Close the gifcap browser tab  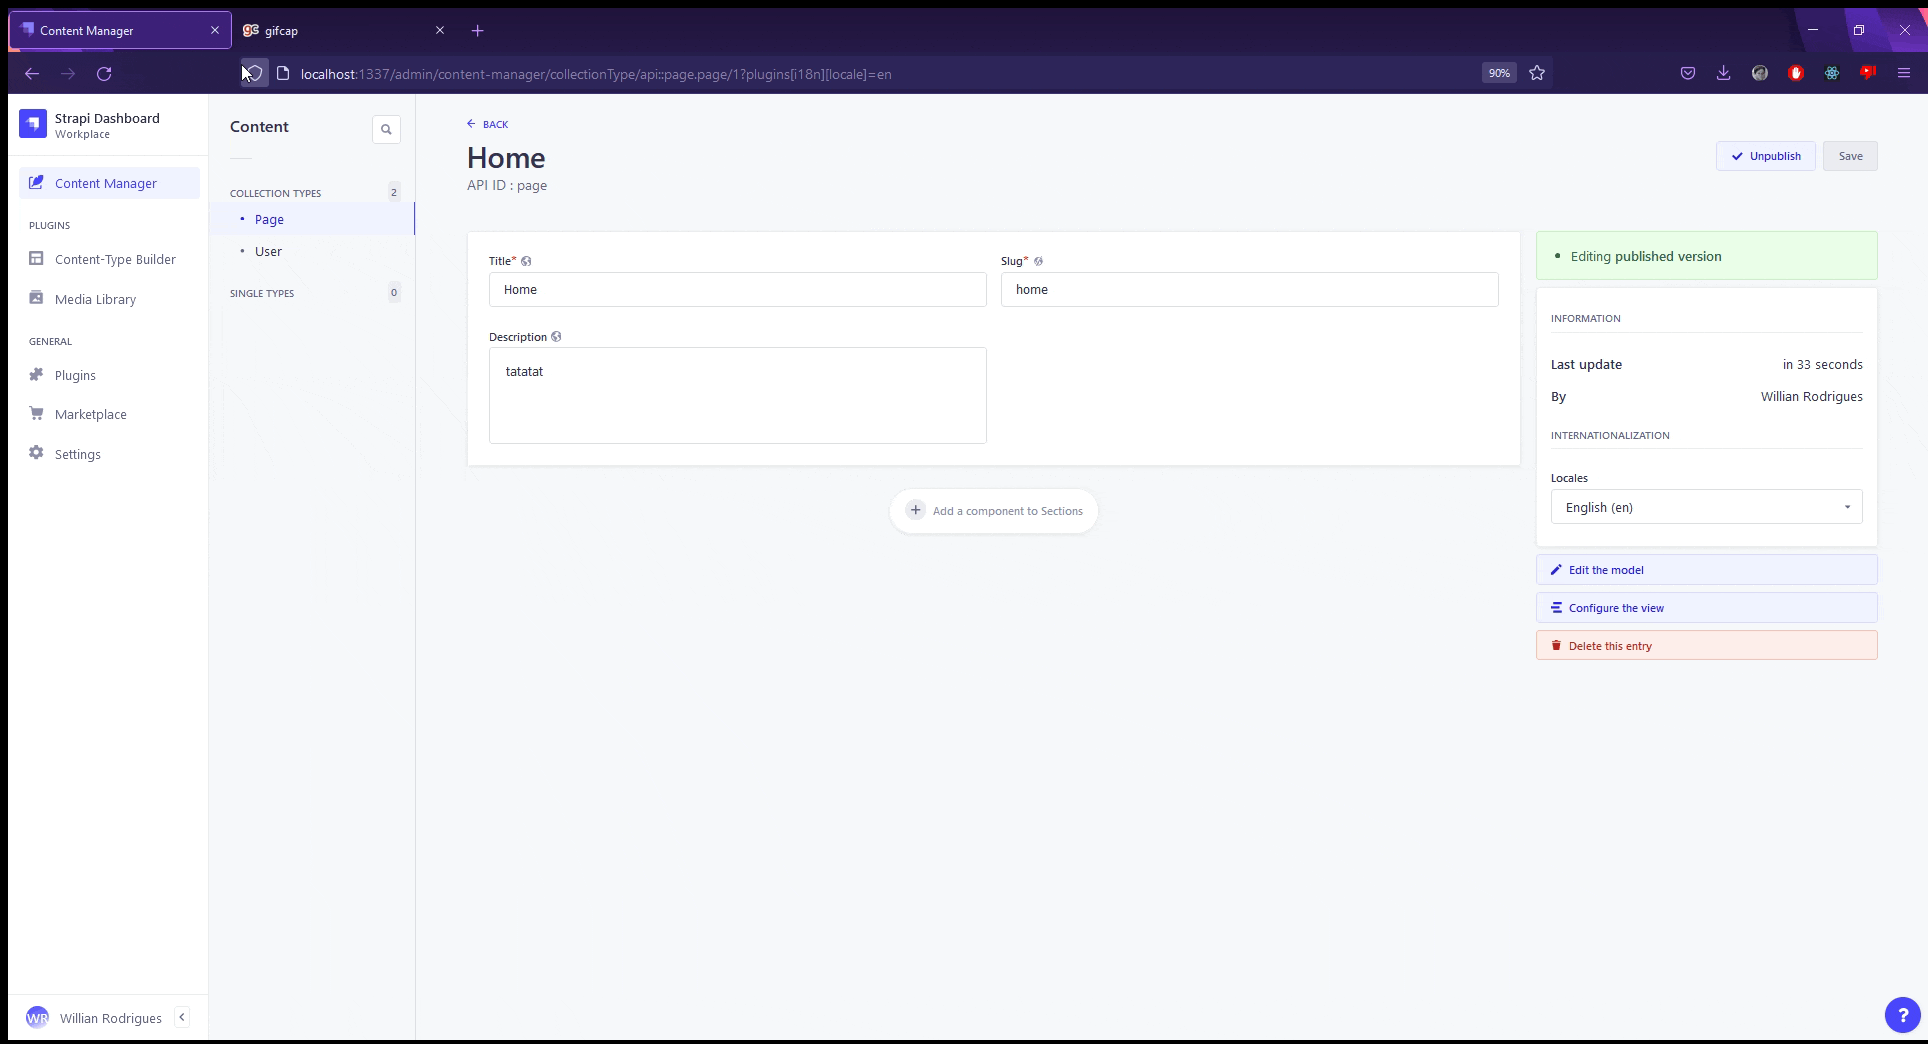440,30
